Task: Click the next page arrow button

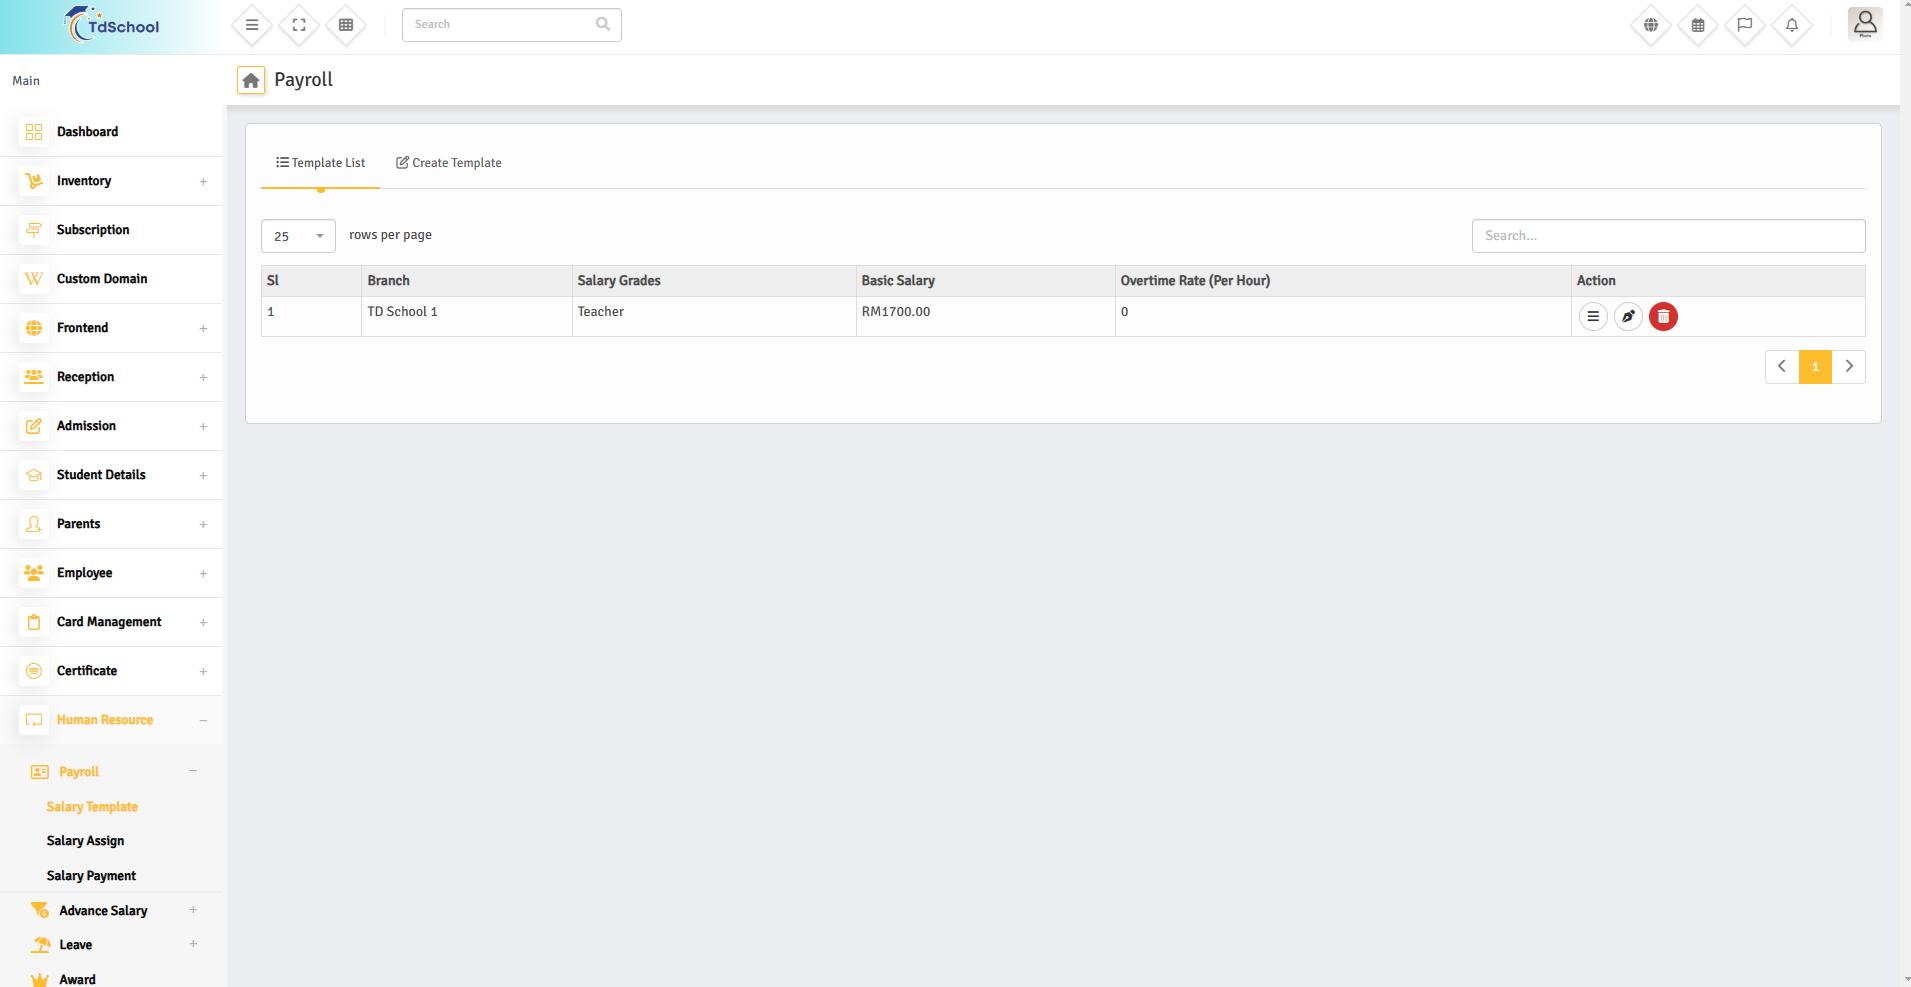Action: [1849, 367]
